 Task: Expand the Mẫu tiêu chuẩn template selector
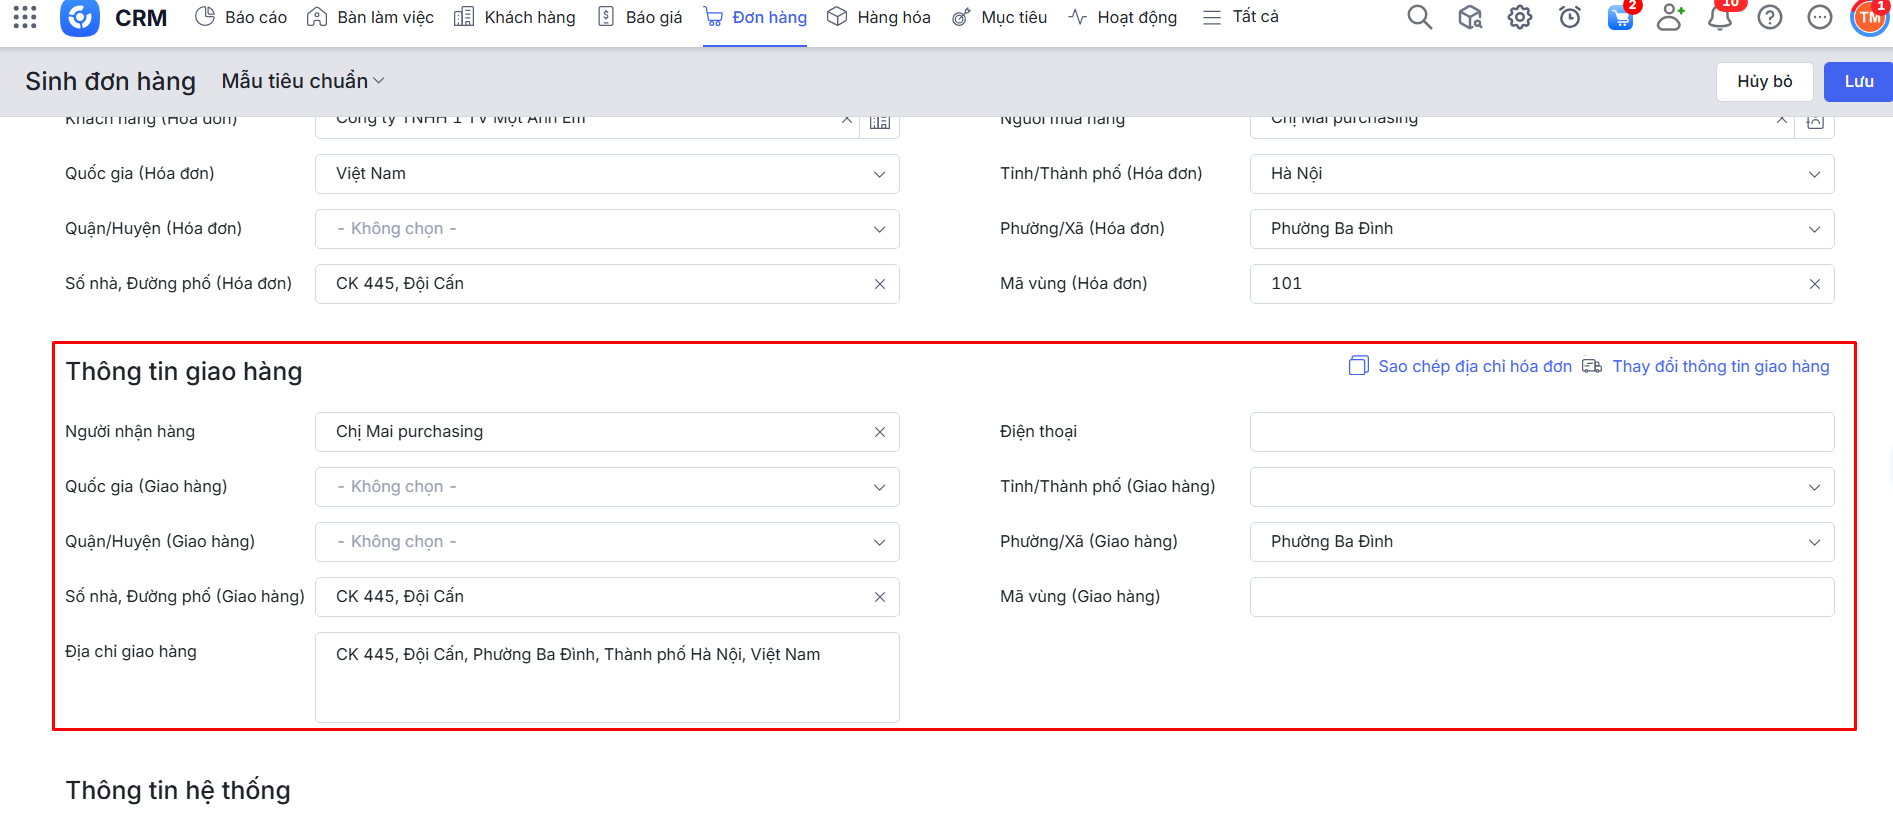click(x=302, y=81)
